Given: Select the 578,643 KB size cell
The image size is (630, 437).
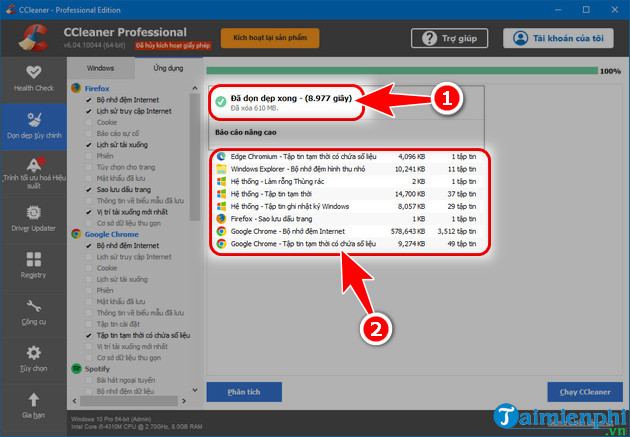Looking at the screenshot, I should pyautogui.click(x=407, y=231).
